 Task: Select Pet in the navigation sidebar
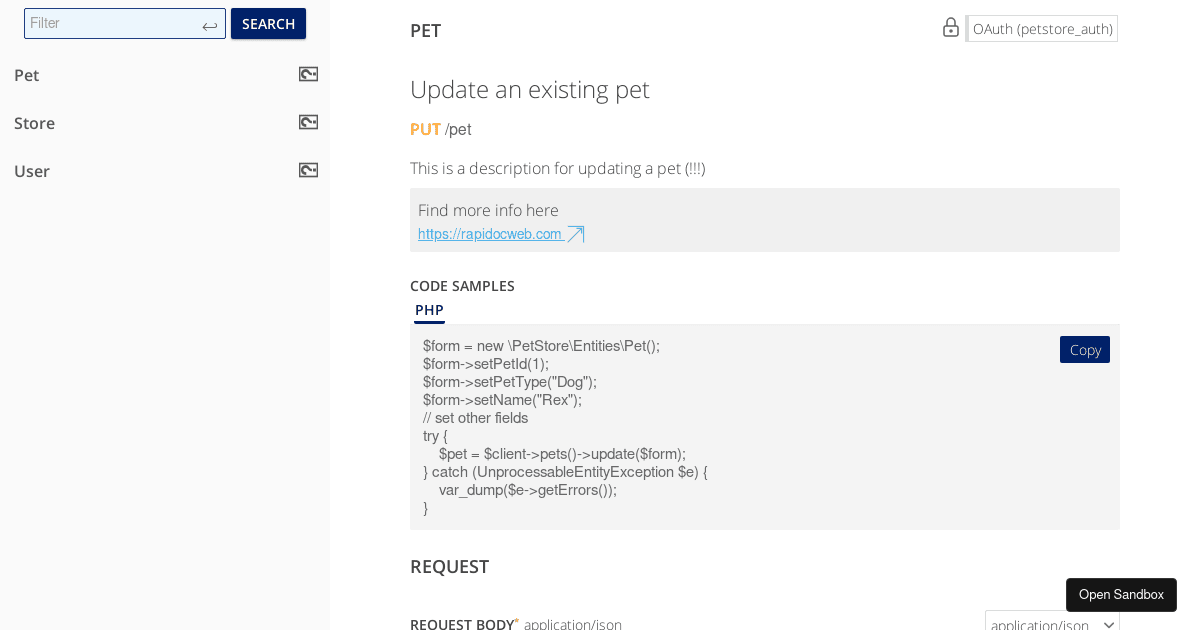[26, 75]
